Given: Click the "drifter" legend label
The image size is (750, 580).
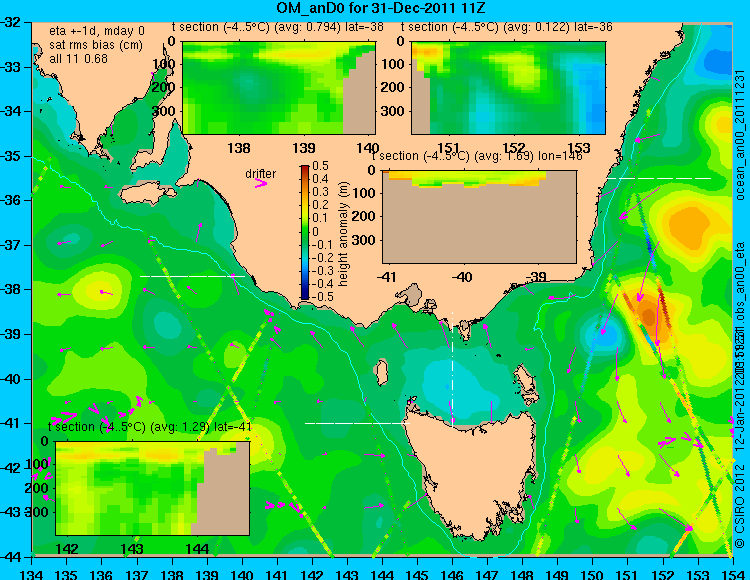Looking at the screenshot, I should tap(261, 174).
